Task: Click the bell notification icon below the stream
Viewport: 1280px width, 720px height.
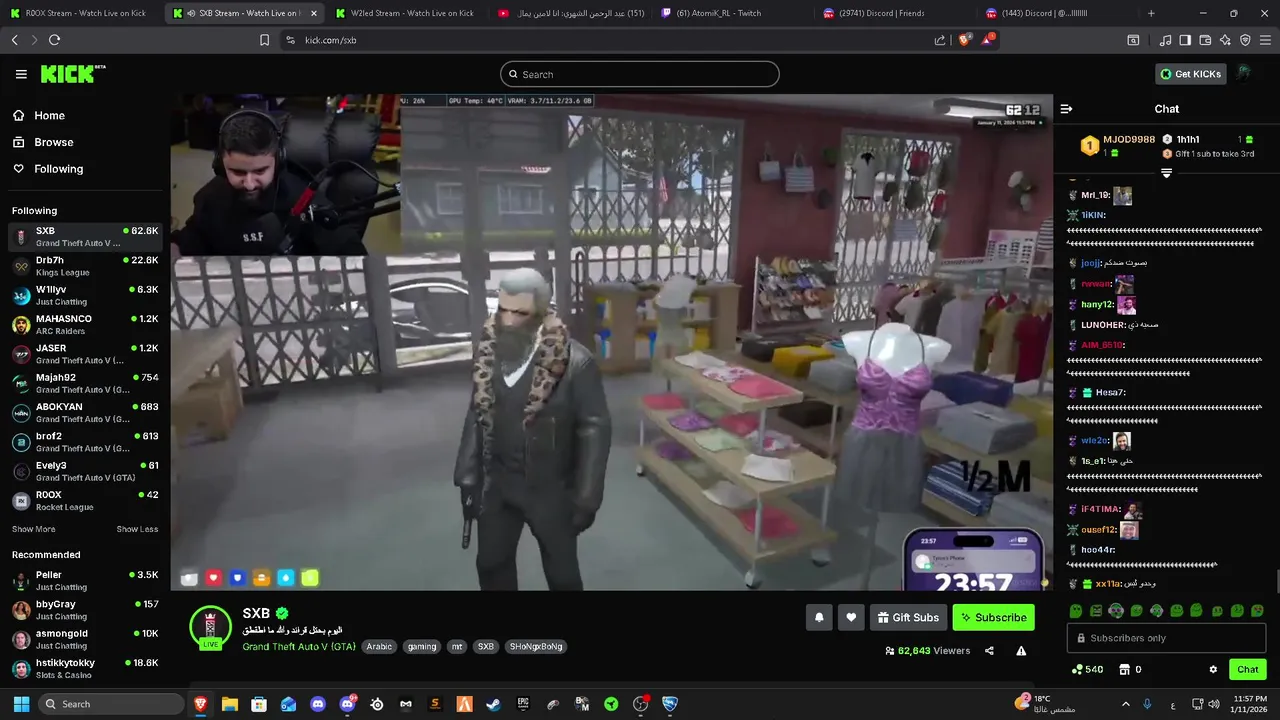Action: (819, 618)
